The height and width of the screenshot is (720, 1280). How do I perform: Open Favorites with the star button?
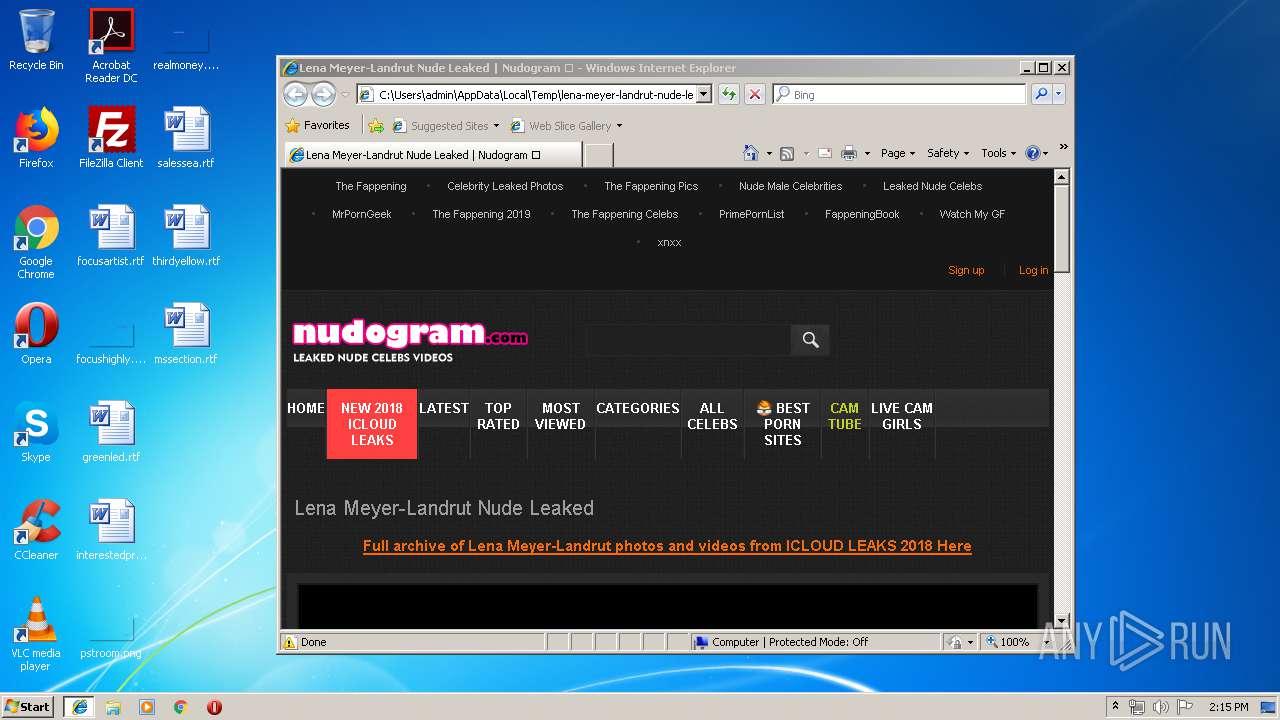(x=318, y=125)
